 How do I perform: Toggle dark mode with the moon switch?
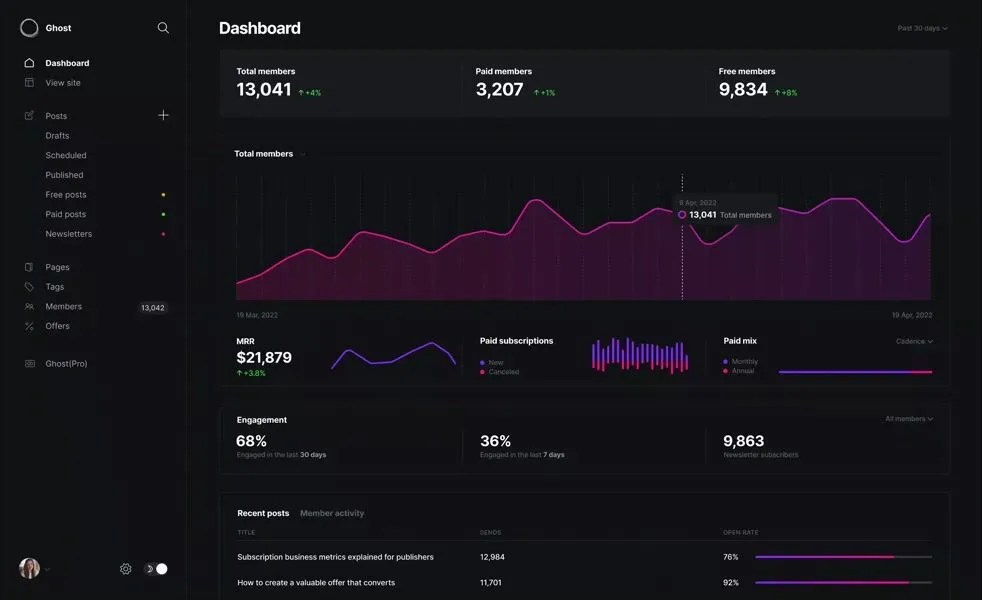(x=153, y=567)
